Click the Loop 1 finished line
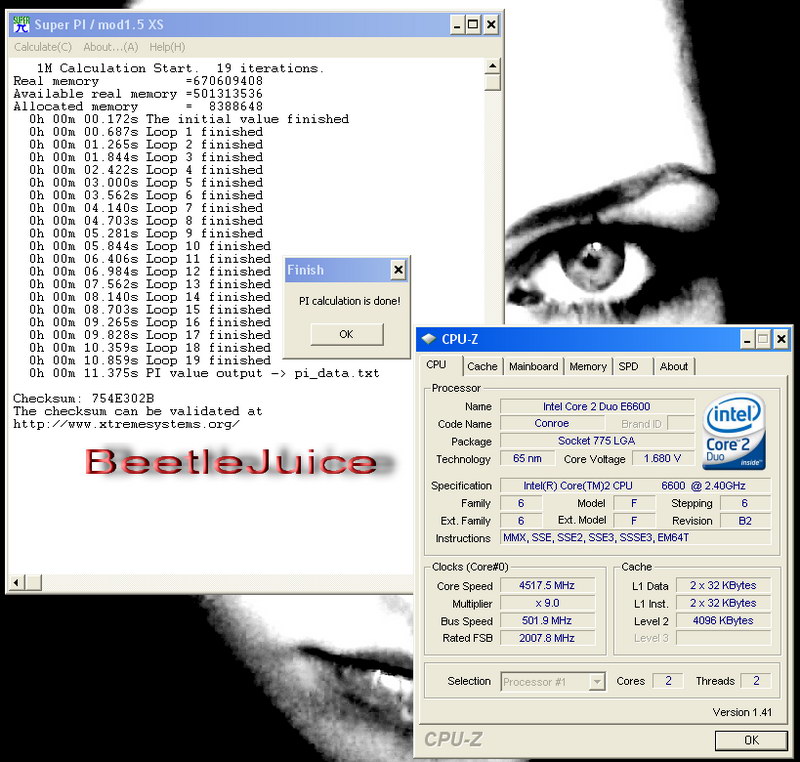The width and height of the screenshot is (800, 762). (x=146, y=132)
